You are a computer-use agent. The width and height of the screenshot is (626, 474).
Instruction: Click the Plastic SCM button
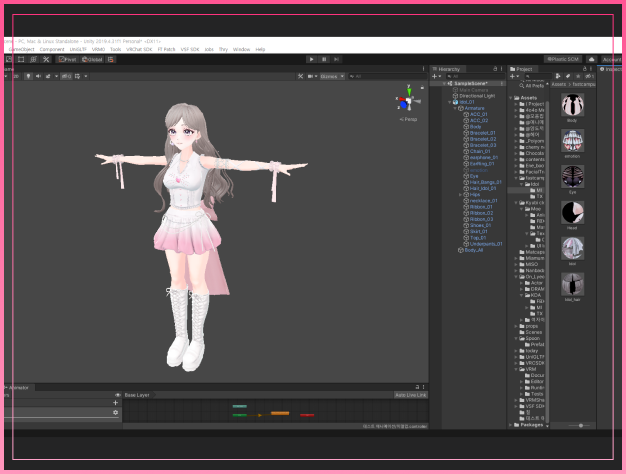click(563, 59)
